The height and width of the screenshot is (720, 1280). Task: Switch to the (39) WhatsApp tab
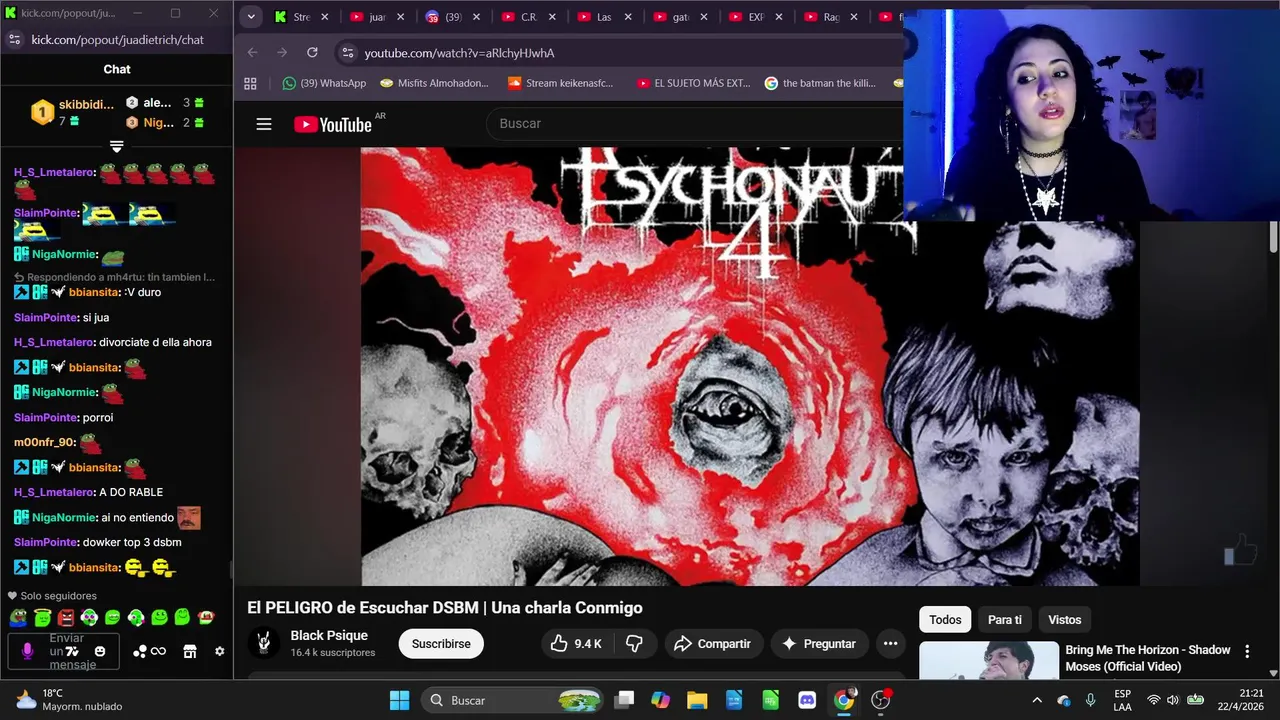click(454, 17)
